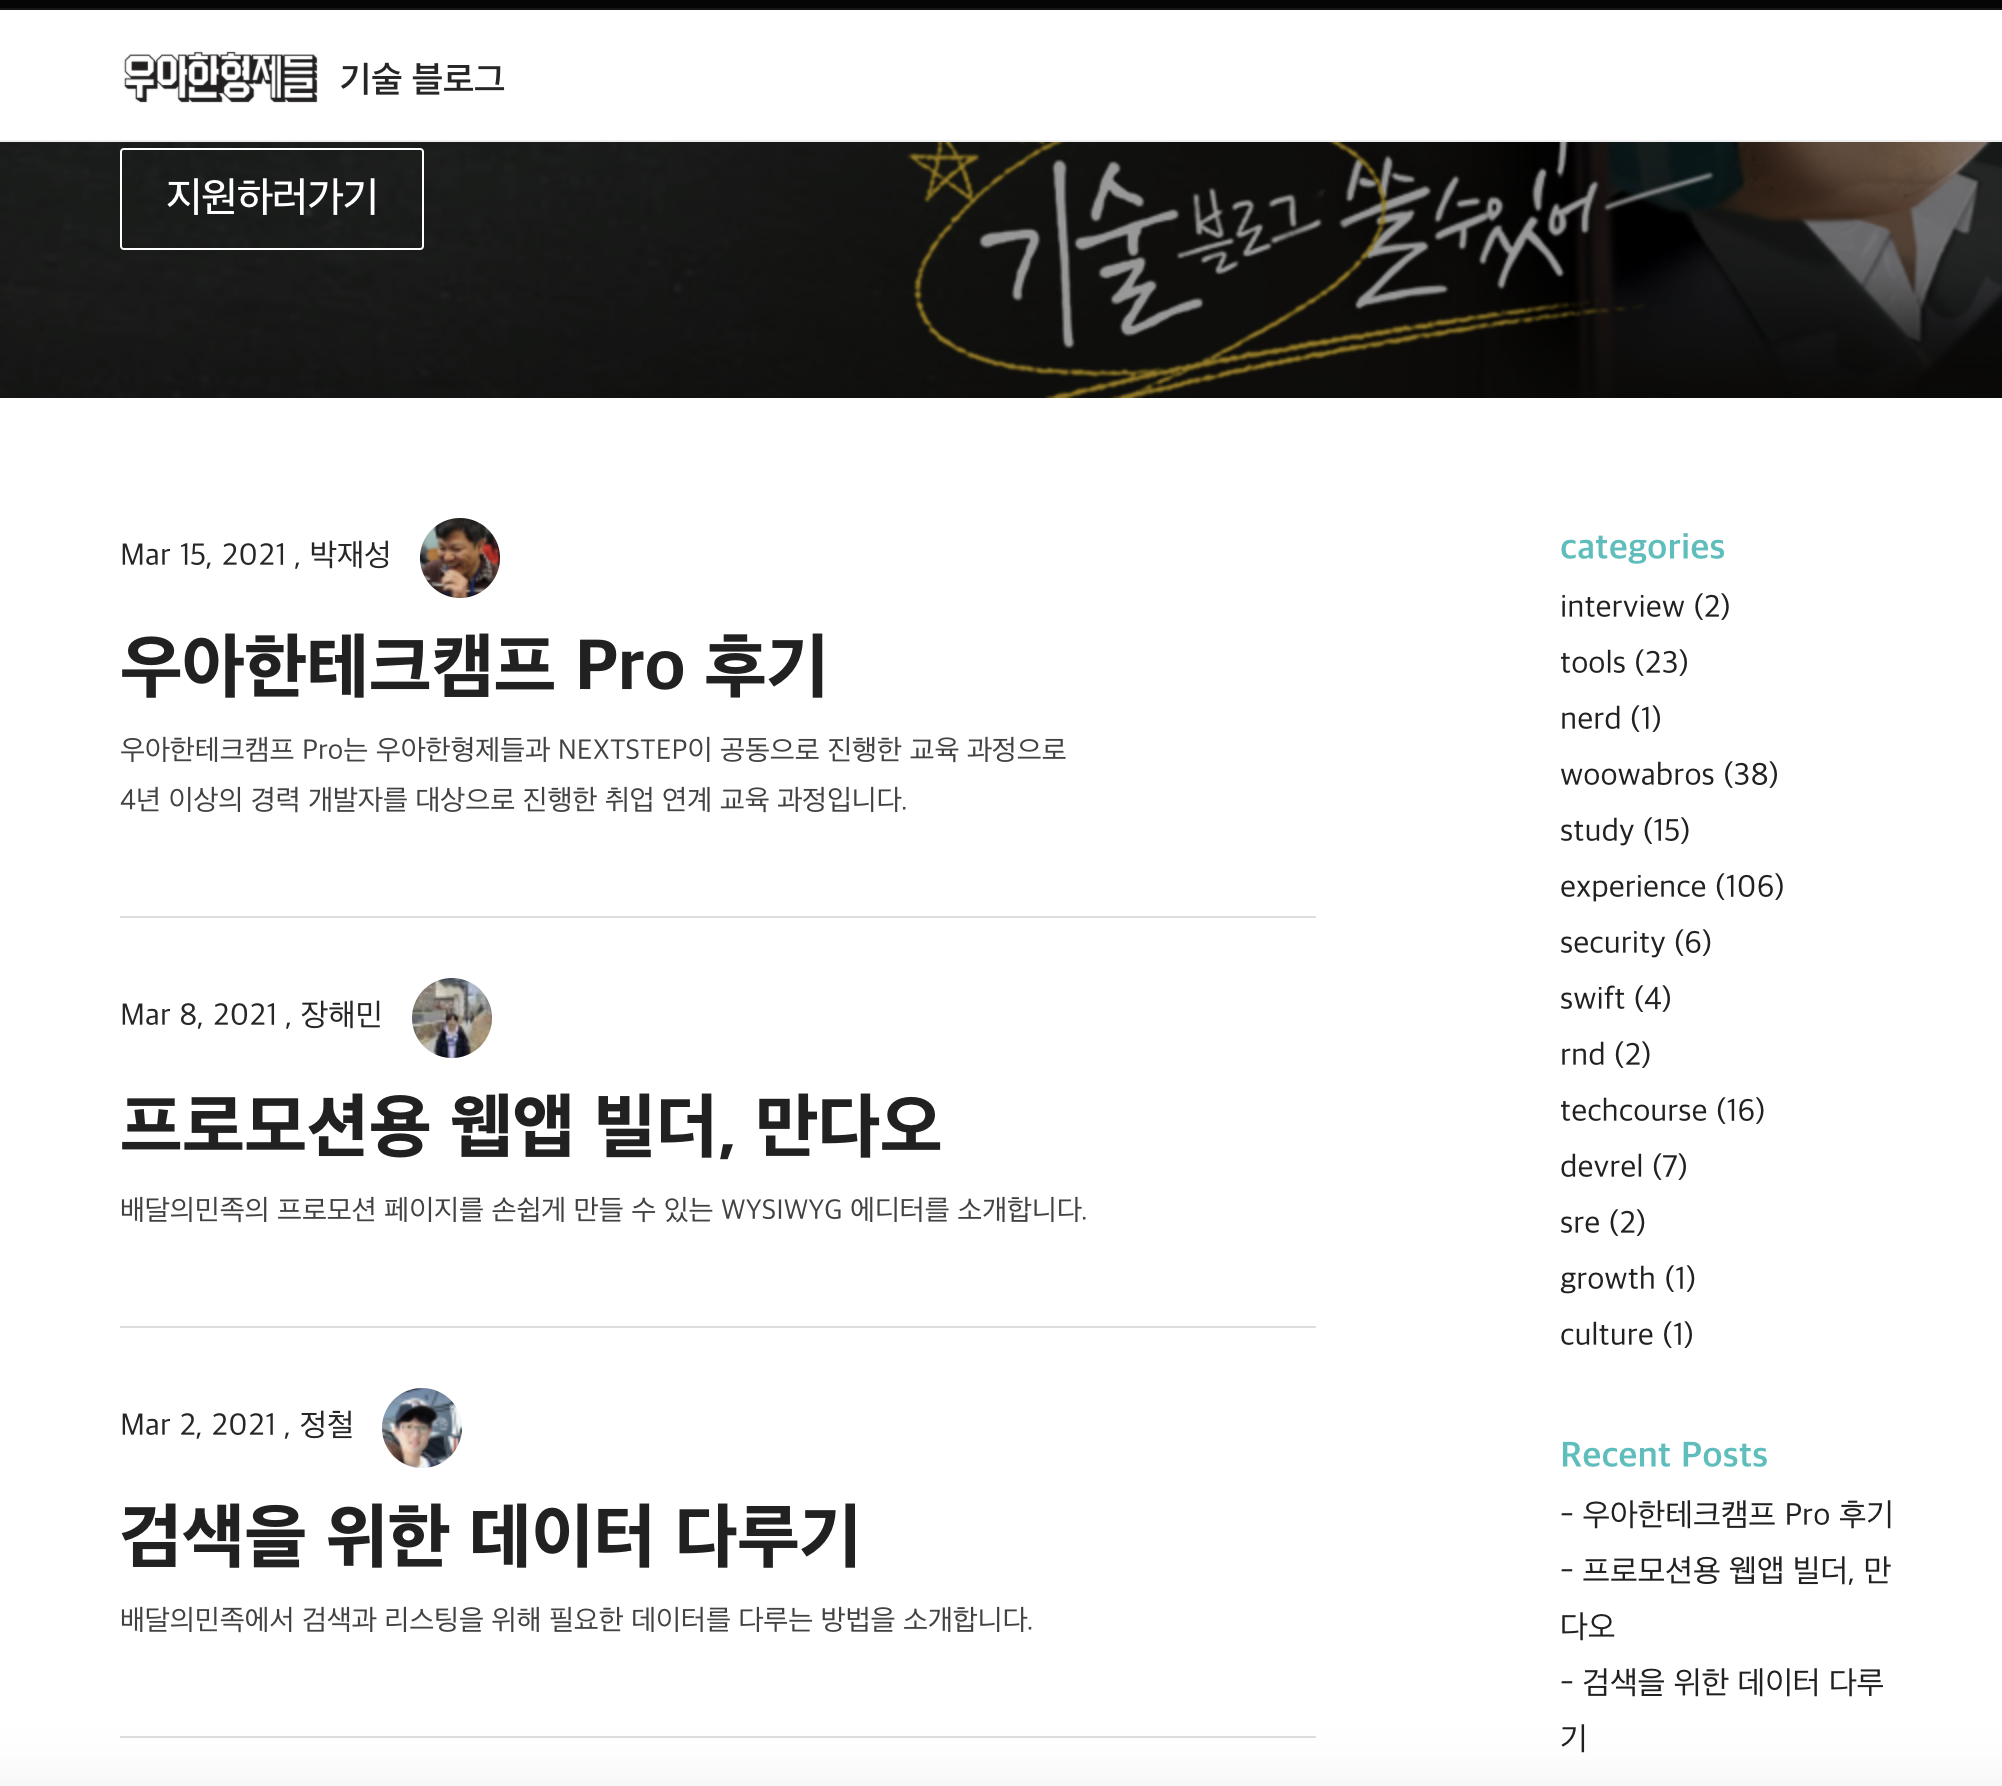Select the security (6) category
This screenshot has width=2002, height=1786.
click(1636, 942)
